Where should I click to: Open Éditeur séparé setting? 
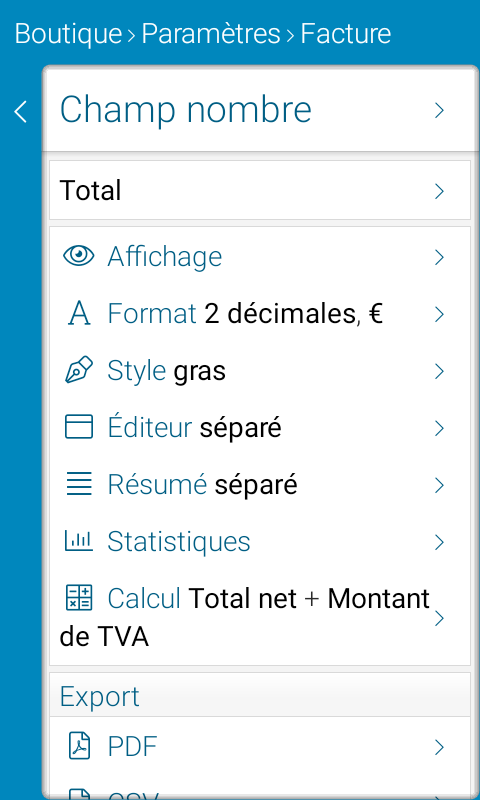point(260,428)
